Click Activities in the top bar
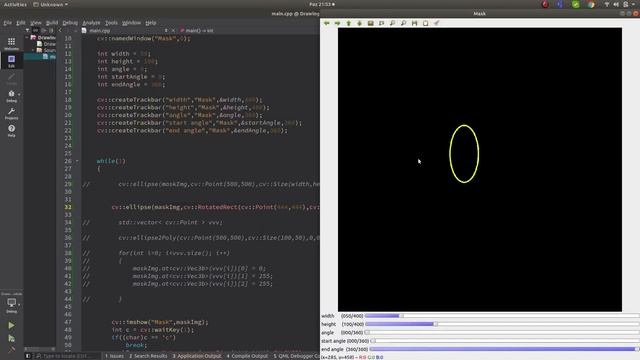The height and width of the screenshot is (360, 640). pos(15,4)
